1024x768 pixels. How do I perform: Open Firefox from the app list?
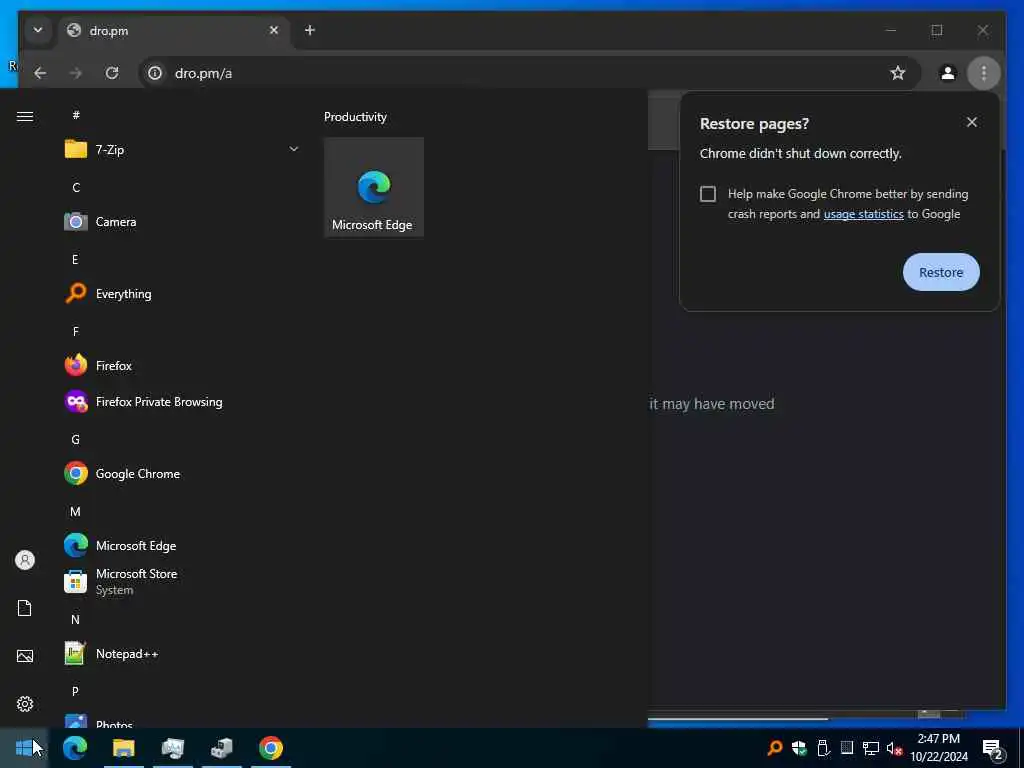(x=182, y=366)
